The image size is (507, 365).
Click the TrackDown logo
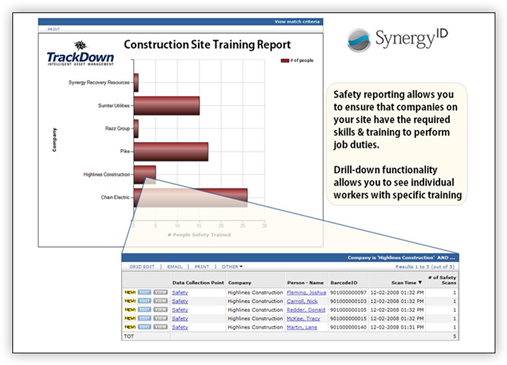(80, 53)
